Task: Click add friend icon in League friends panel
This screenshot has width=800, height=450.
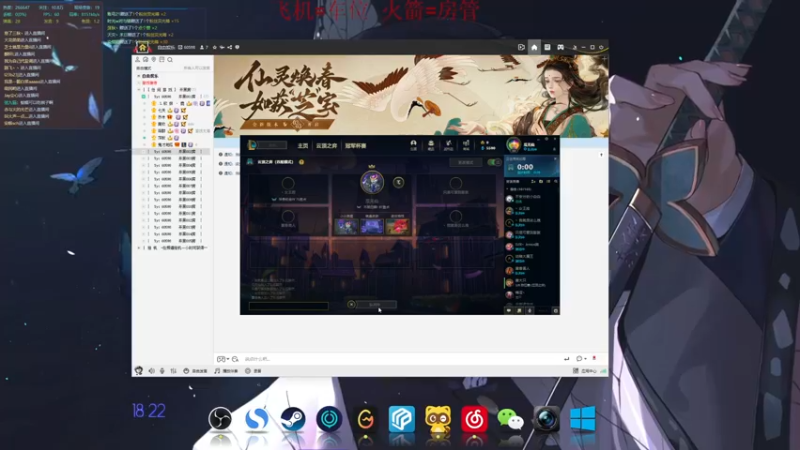Action: pyautogui.click(x=533, y=182)
